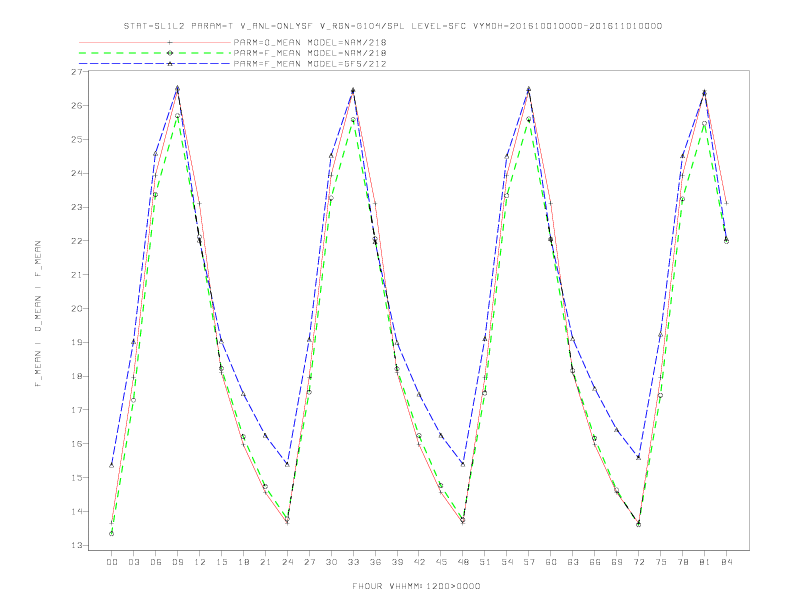The height and width of the screenshot is (612, 792).
Task: Click y-axis tick label 20
Action: [77, 309]
